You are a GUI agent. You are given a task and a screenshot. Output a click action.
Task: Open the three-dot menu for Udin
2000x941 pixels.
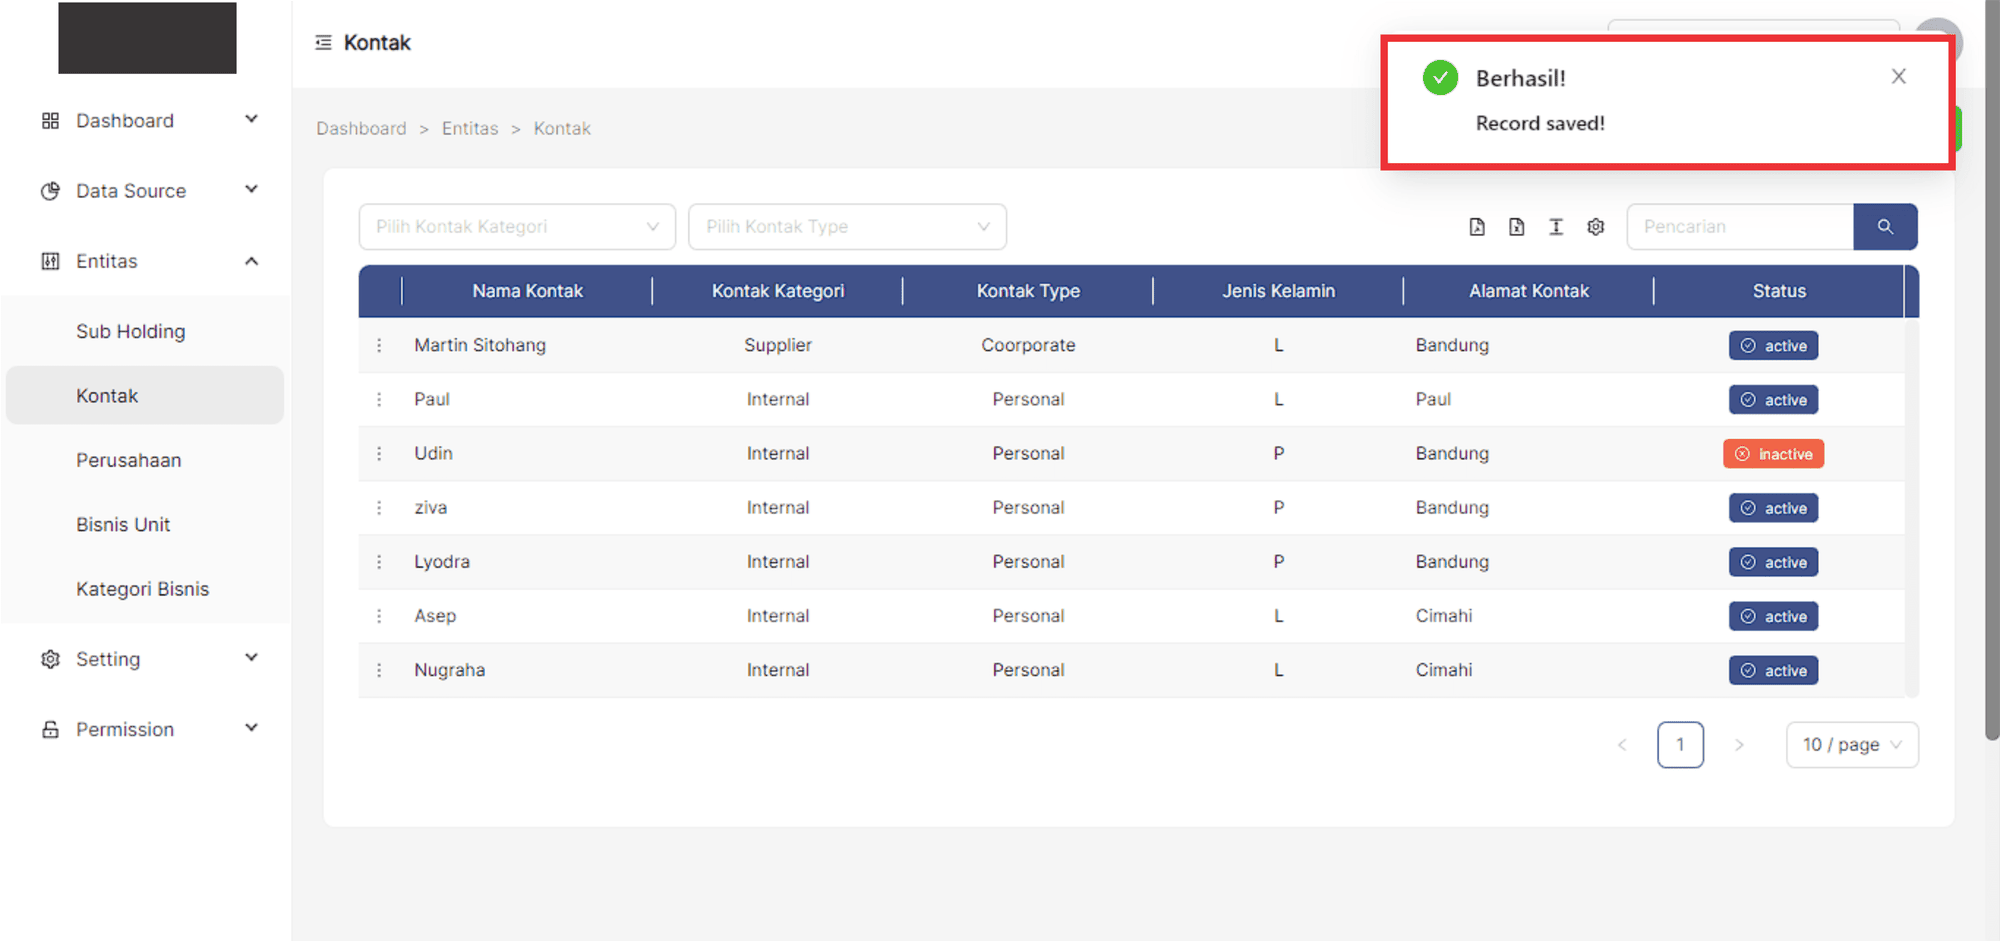(x=379, y=454)
